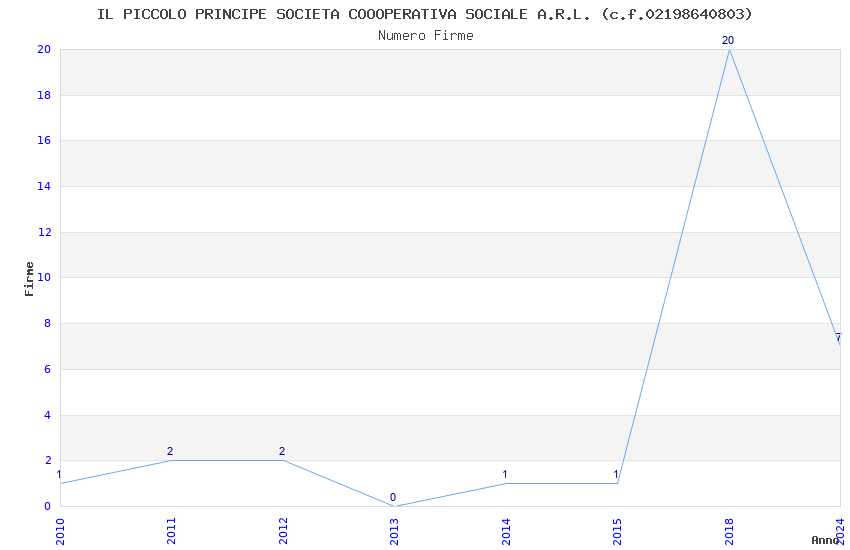Click data label 7 at right edge

[839, 337]
